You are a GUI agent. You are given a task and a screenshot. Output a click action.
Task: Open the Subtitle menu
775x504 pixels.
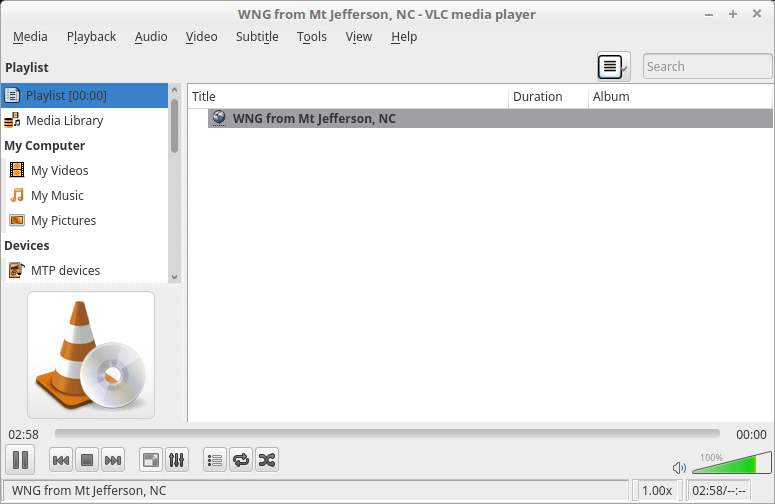(257, 37)
